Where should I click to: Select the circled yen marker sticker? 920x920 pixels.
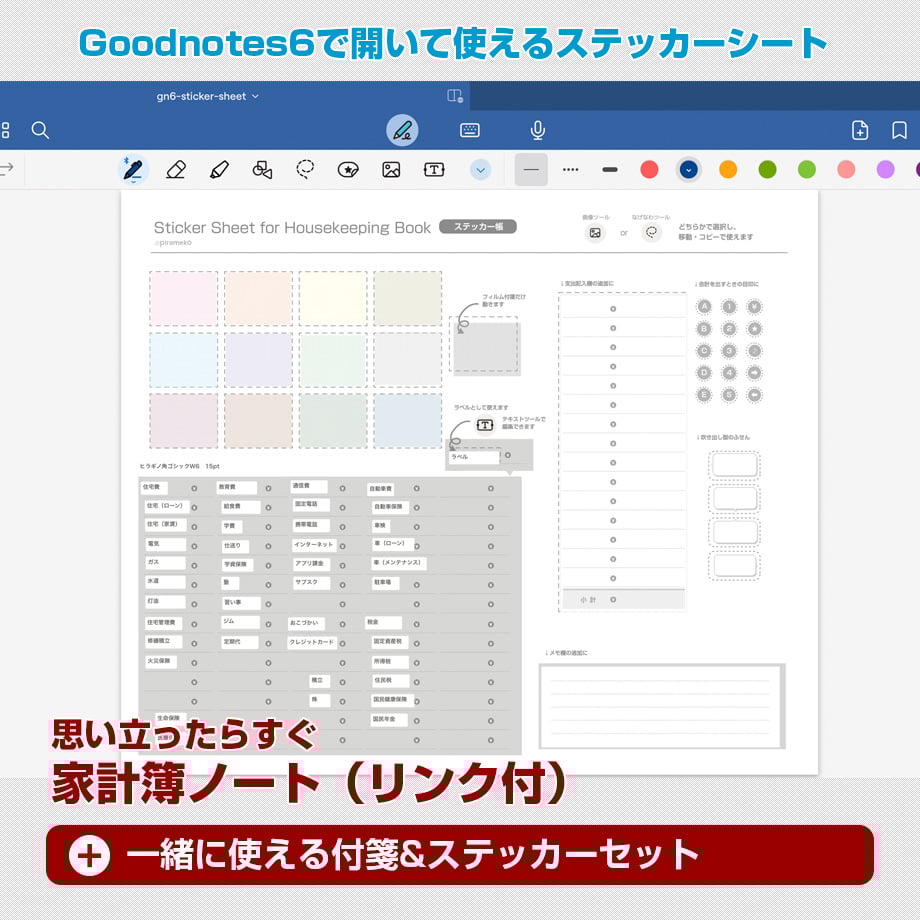(755, 306)
